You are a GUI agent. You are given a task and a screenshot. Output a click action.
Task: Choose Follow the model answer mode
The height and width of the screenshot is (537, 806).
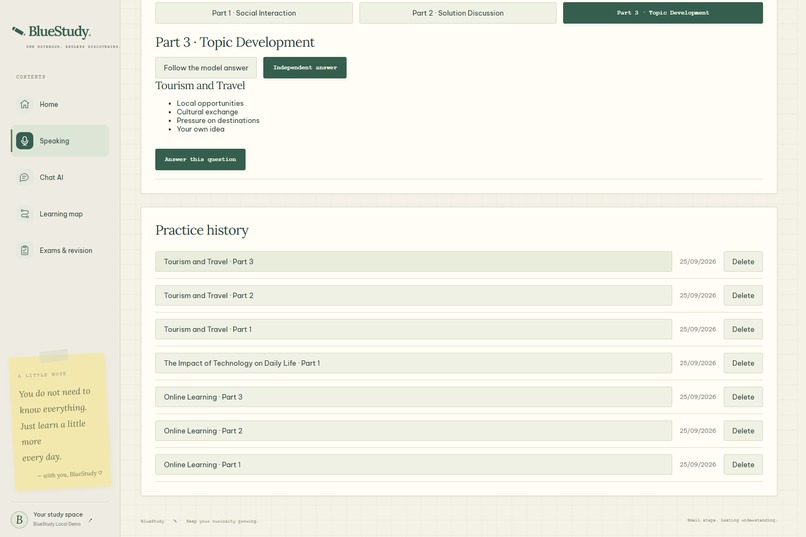pyautogui.click(x=206, y=68)
